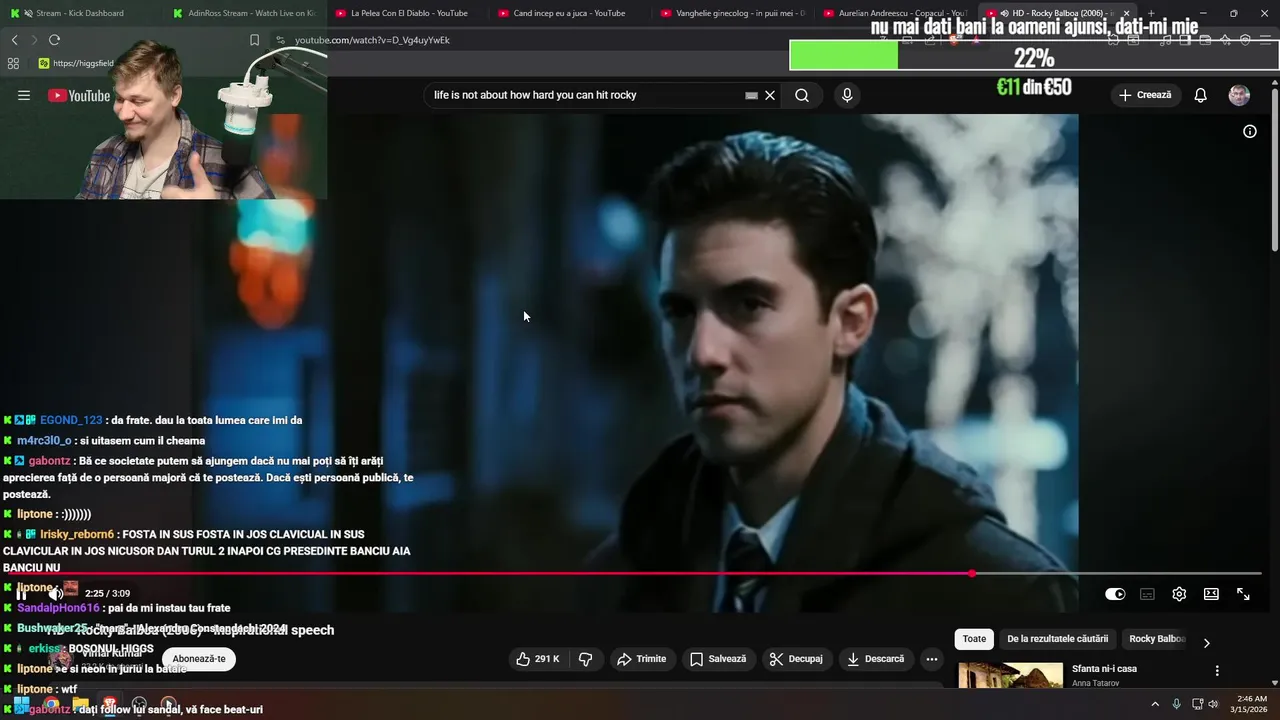Screen dimensions: 1280x720
Task: Open the YouTube account avatar menu
Action: point(1239,95)
